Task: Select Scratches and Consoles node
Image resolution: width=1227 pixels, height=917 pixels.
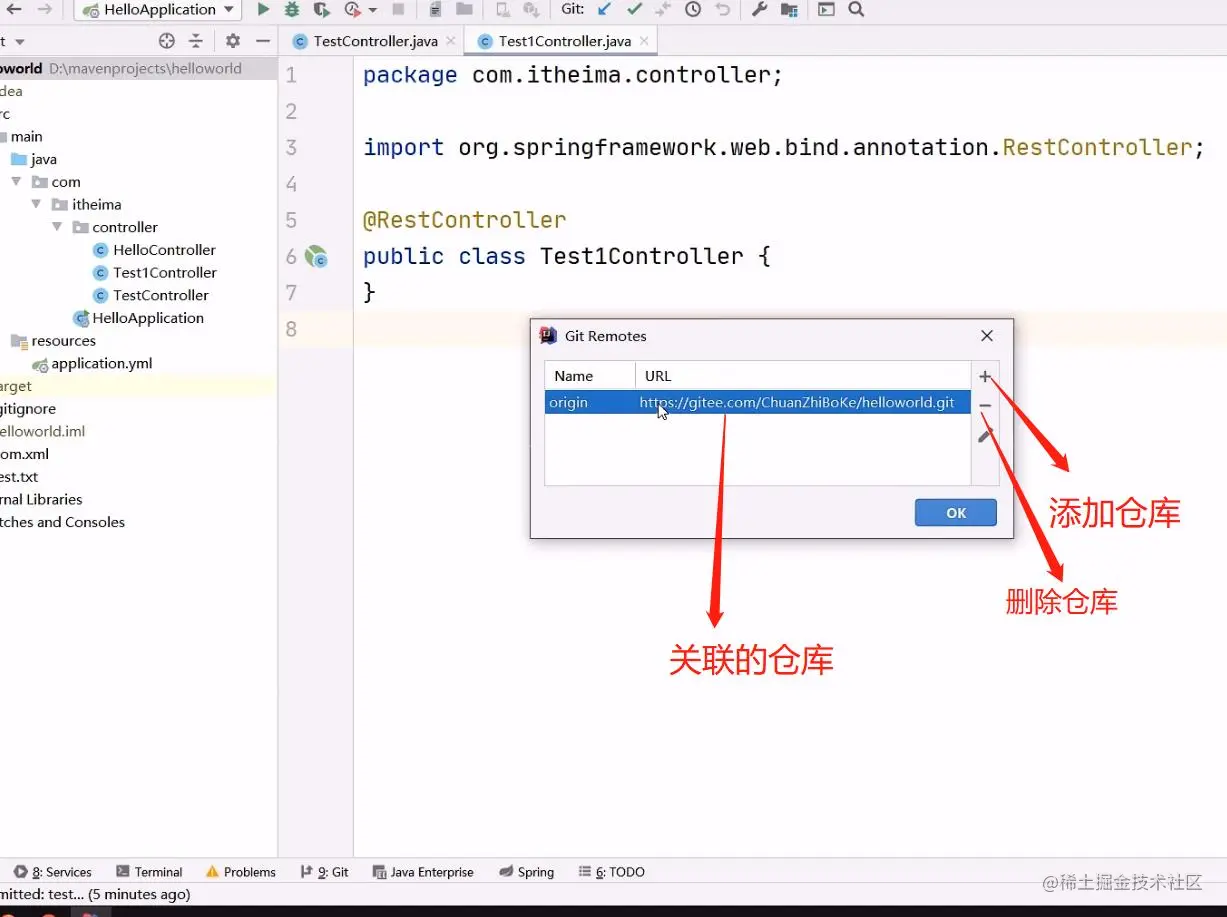Action: (x=62, y=522)
